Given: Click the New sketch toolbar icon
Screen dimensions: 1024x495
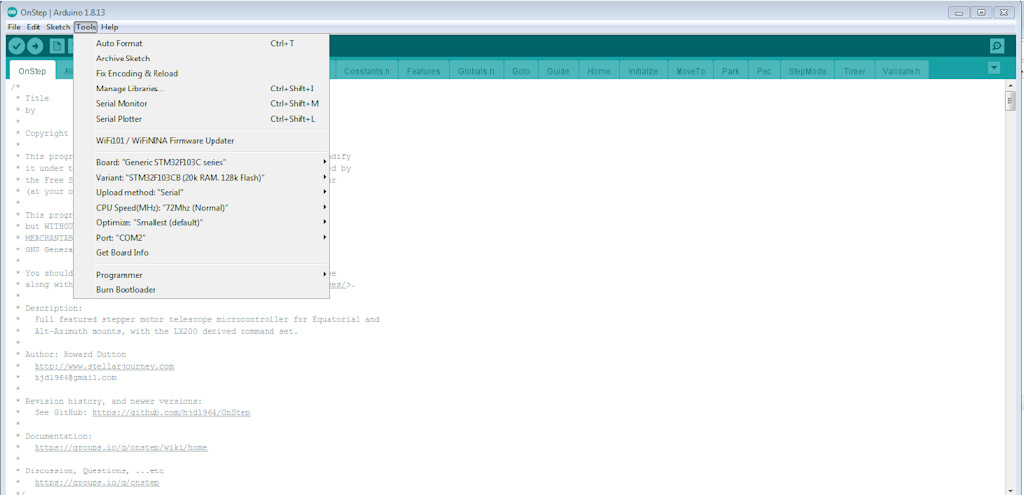Looking at the screenshot, I should click(x=57, y=46).
